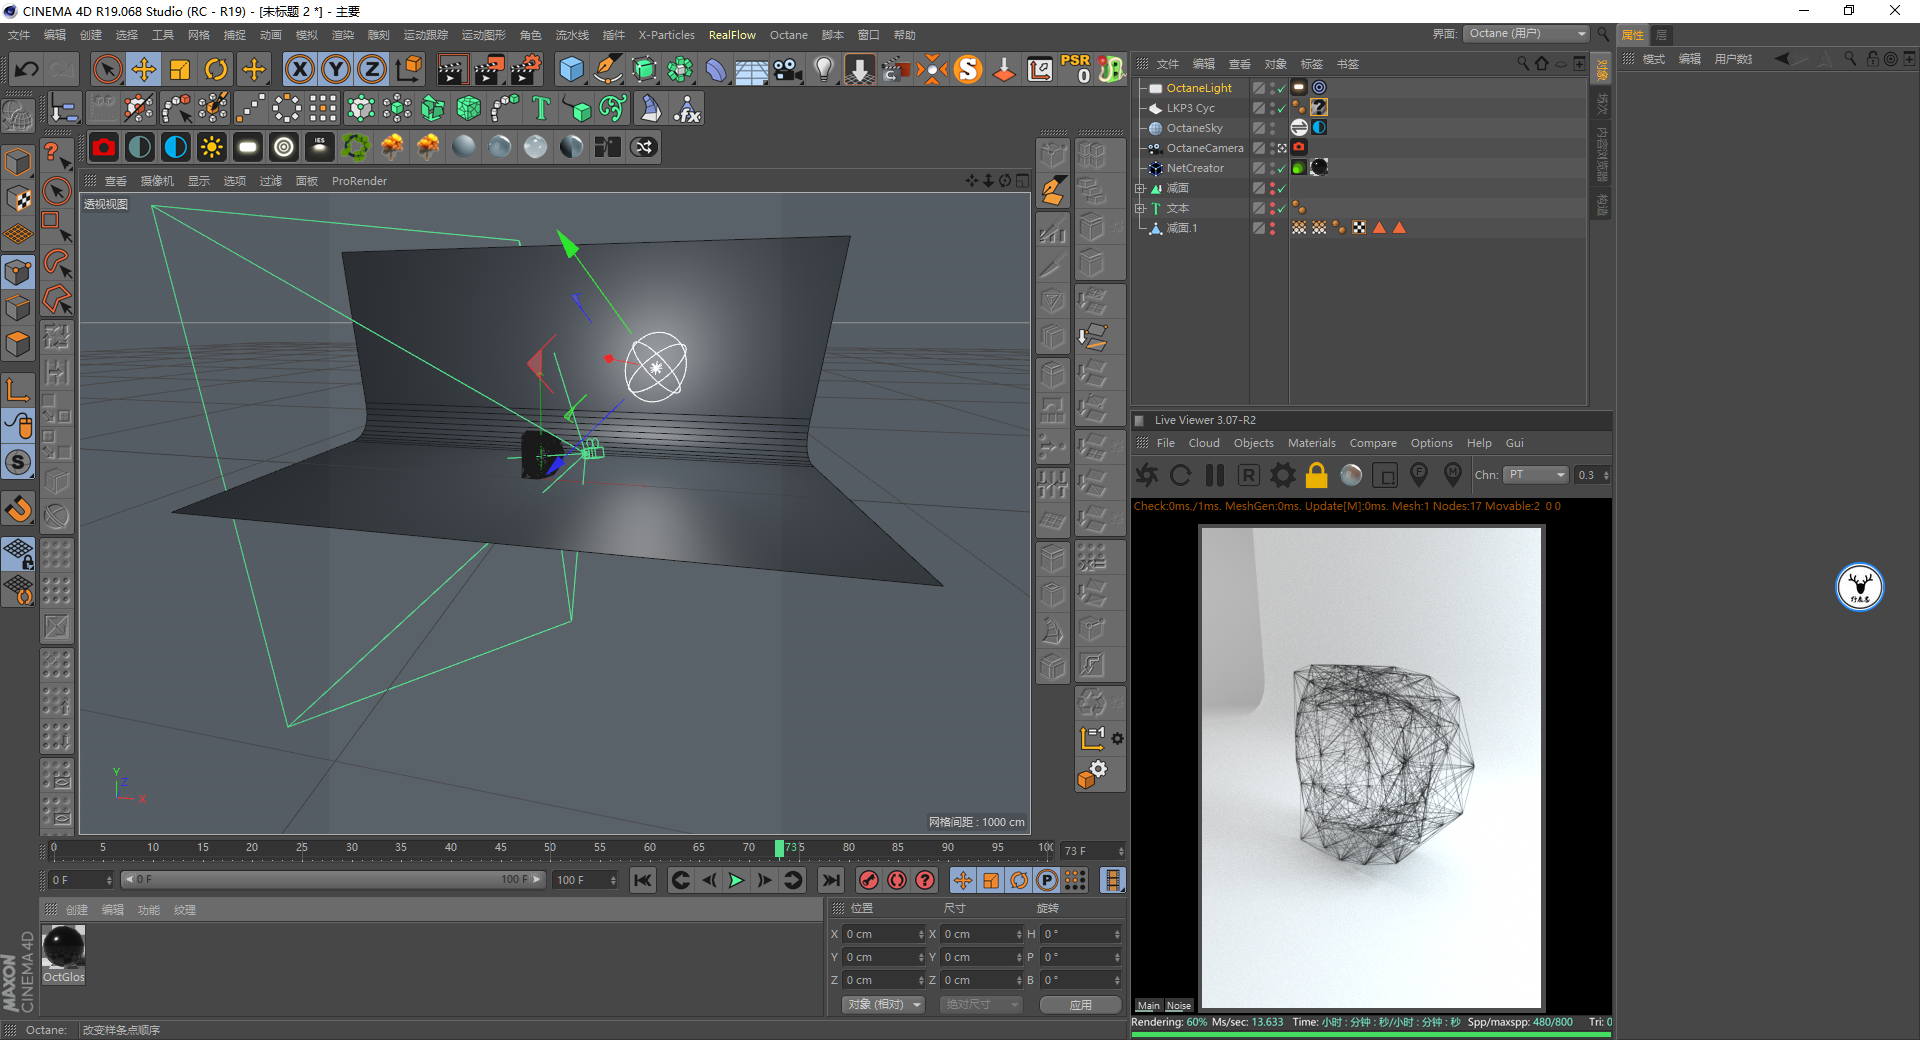Toggle position keyframe recording

tap(962, 880)
